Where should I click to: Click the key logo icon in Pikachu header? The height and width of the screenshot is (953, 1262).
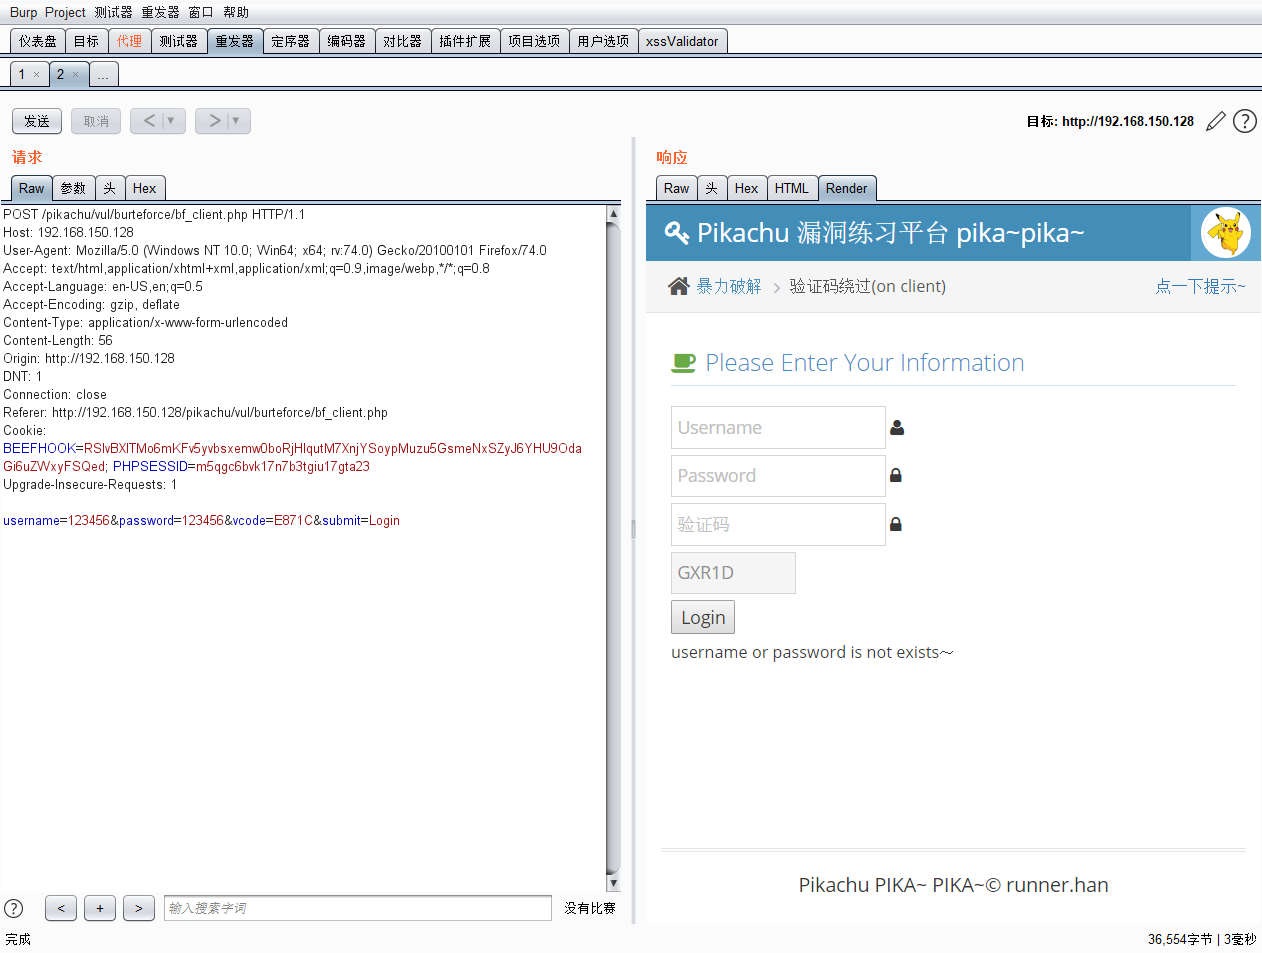click(677, 233)
